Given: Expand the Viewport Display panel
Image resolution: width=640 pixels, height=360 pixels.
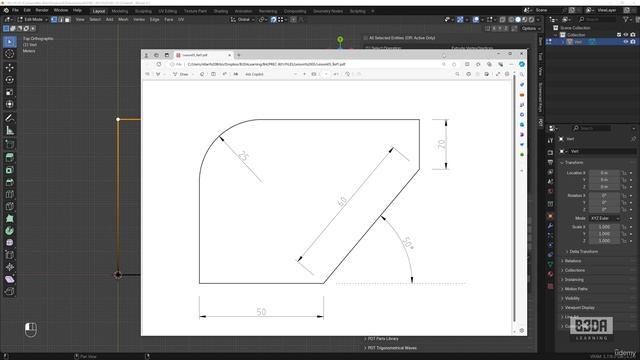Looking at the screenshot, I should point(579,308).
